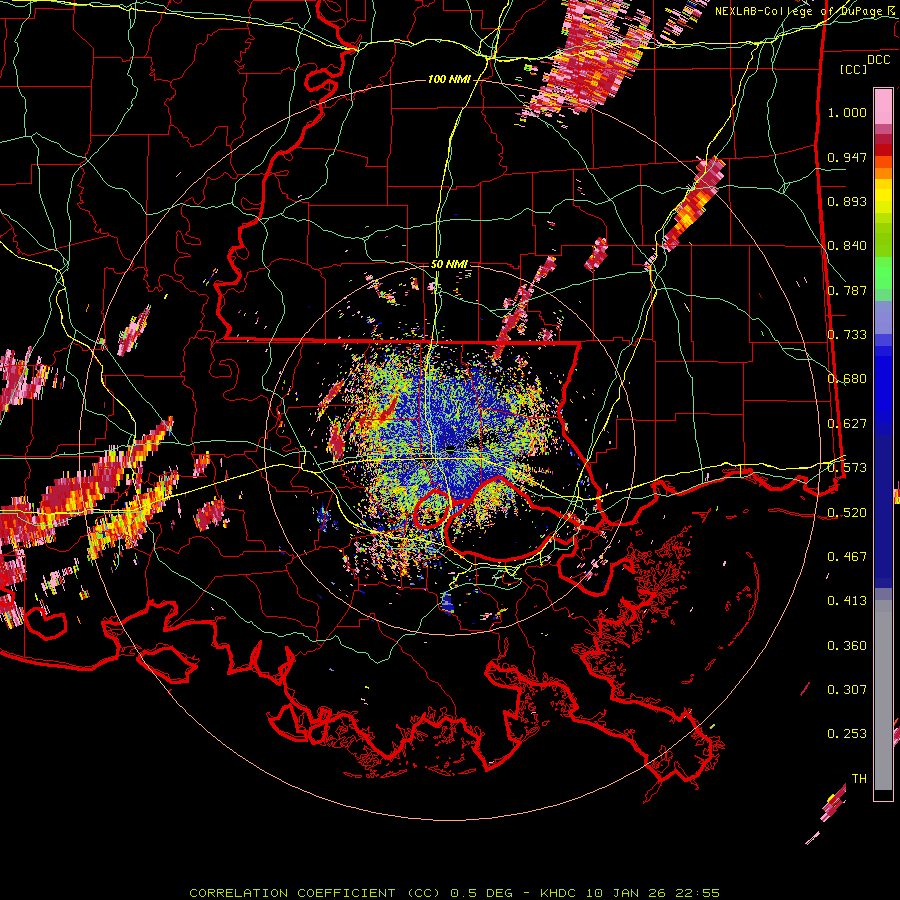
Task: Click the 1.000 legend value
Action: (847, 112)
